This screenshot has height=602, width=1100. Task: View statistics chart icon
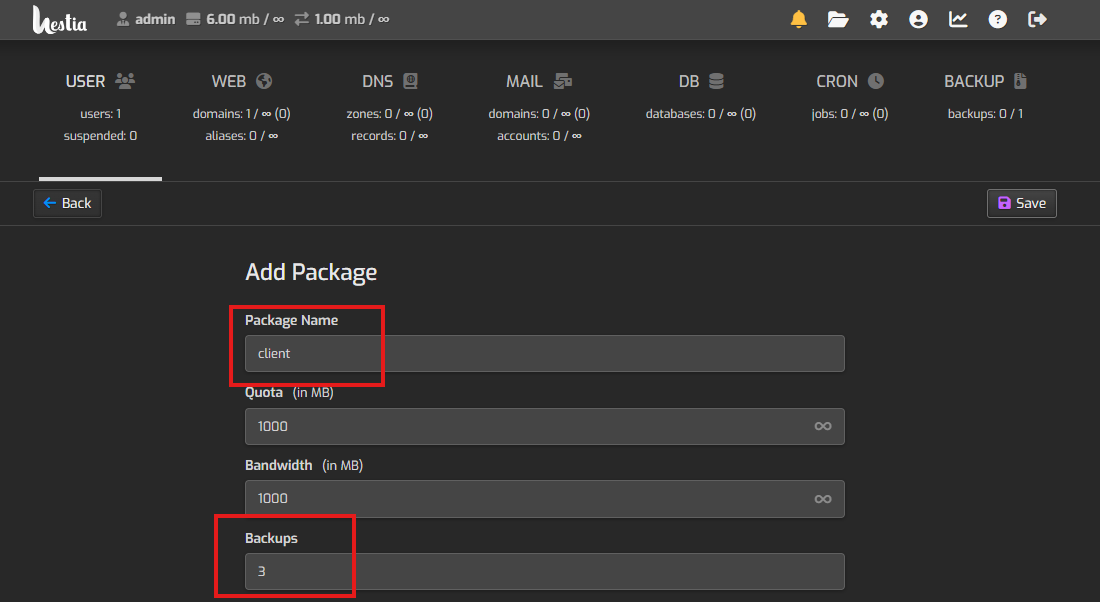(958, 20)
